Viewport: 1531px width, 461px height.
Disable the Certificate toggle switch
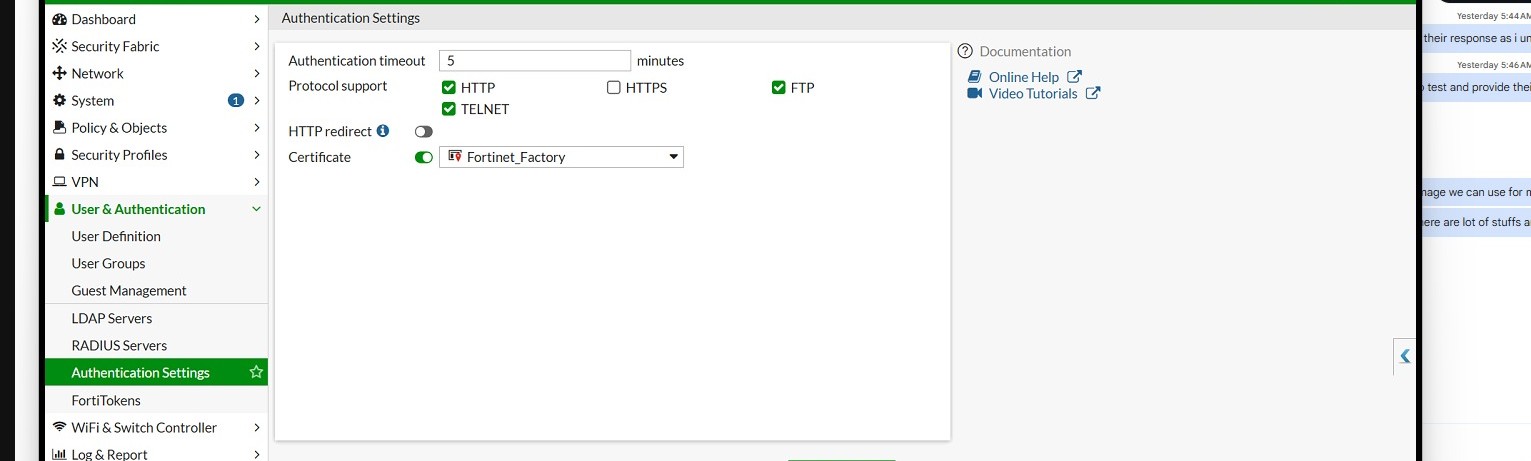(424, 157)
